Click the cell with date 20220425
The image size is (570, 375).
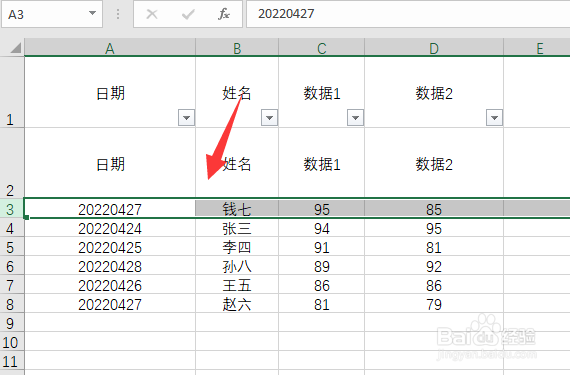110,247
